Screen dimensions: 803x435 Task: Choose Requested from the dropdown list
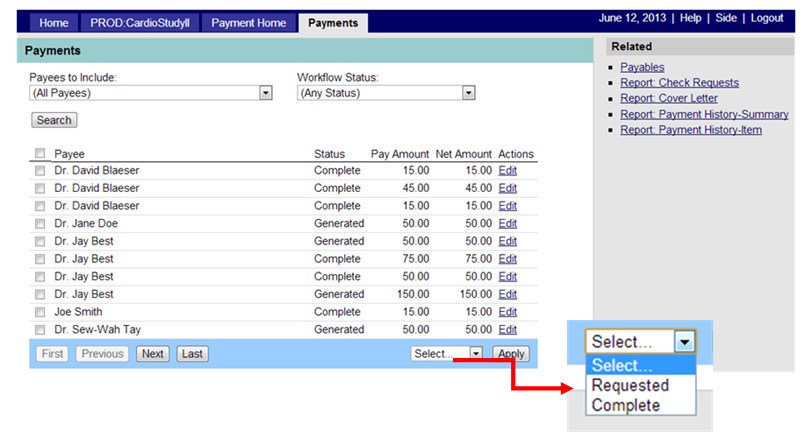[630, 386]
